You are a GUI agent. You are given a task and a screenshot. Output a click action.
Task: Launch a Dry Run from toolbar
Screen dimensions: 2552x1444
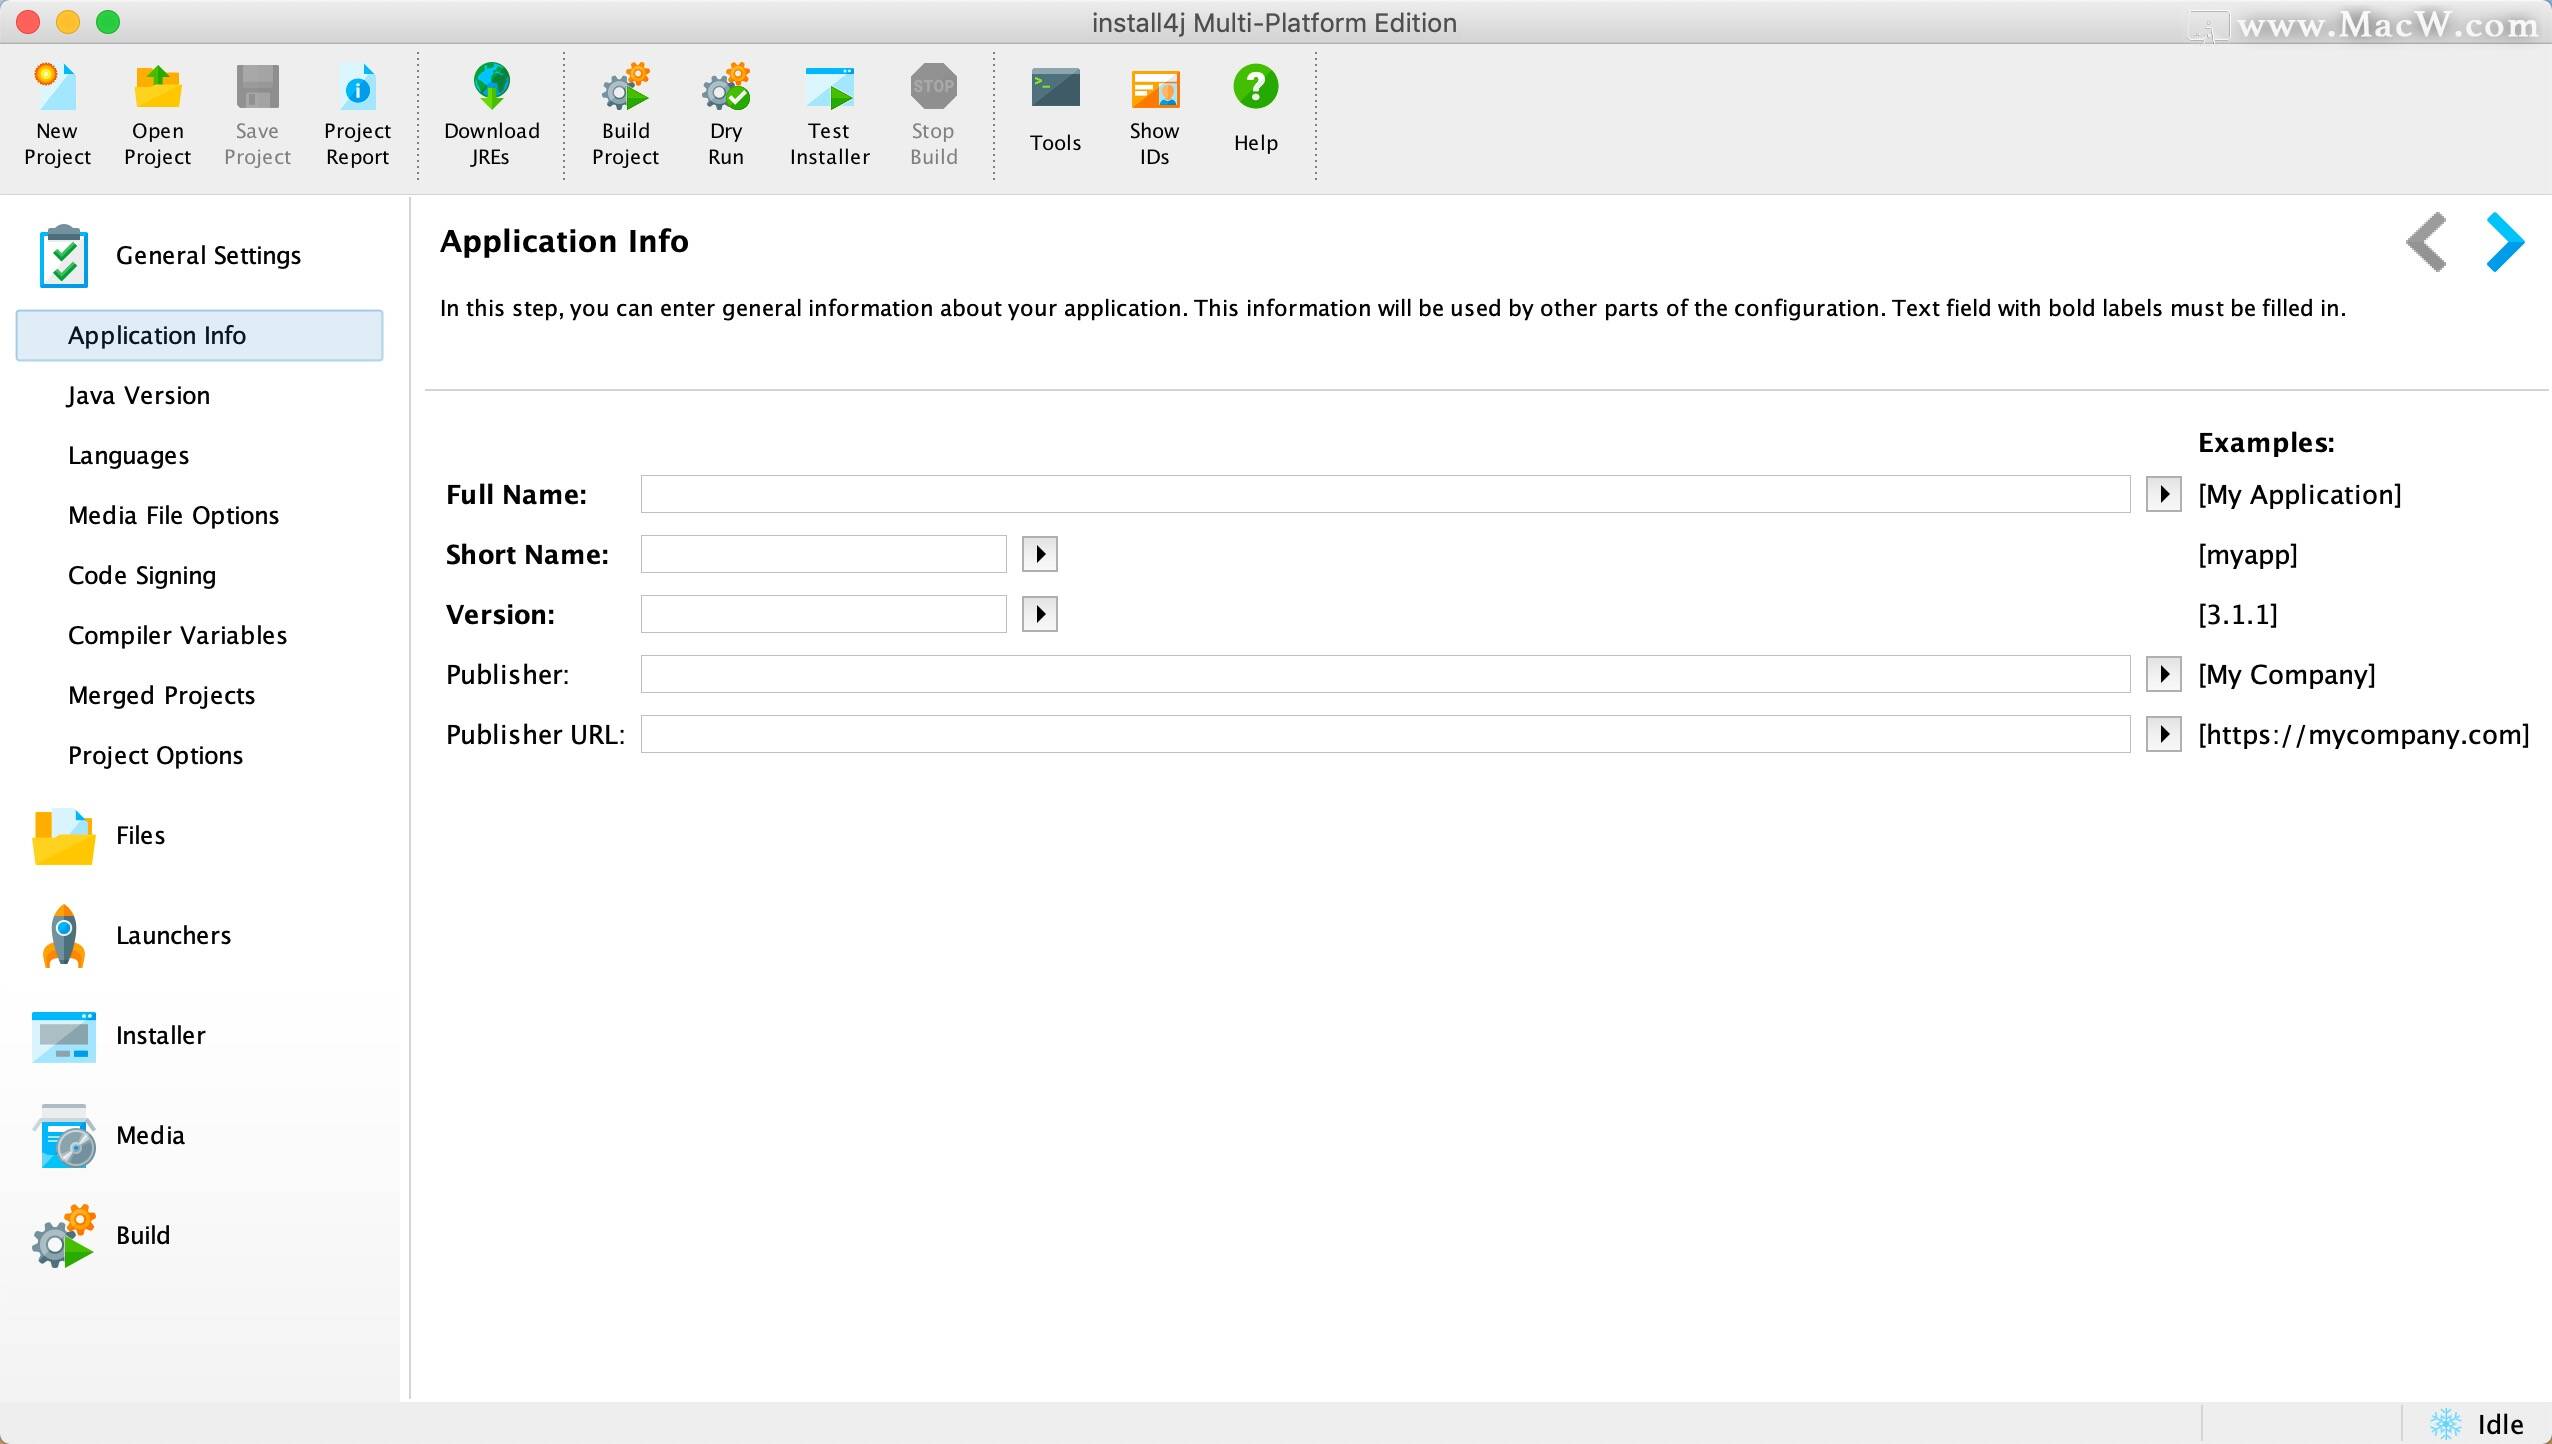click(x=726, y=87)
